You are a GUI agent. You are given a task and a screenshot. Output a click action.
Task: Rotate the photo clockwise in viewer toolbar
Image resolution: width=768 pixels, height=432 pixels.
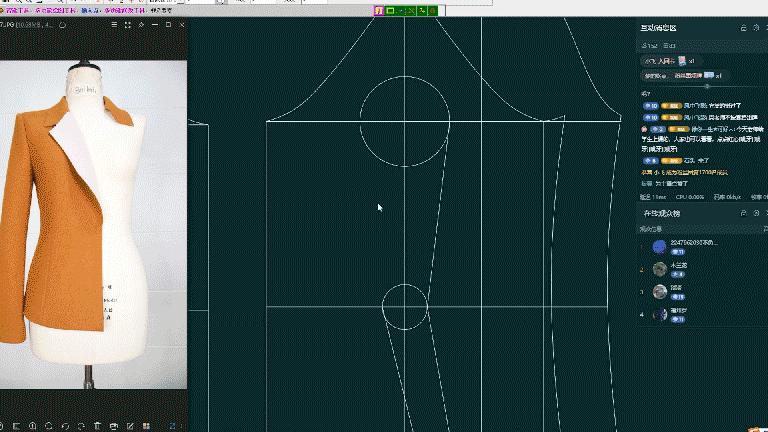click(80, 426)
